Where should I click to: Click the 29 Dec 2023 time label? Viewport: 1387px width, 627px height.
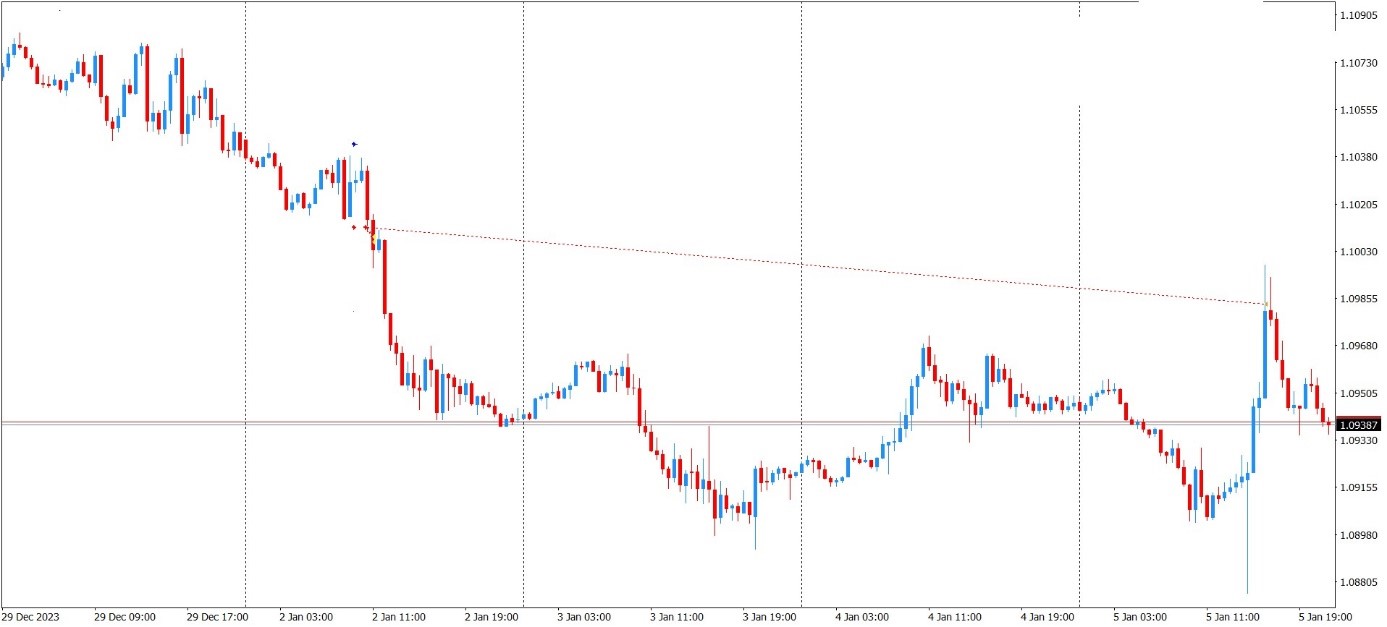31,617
